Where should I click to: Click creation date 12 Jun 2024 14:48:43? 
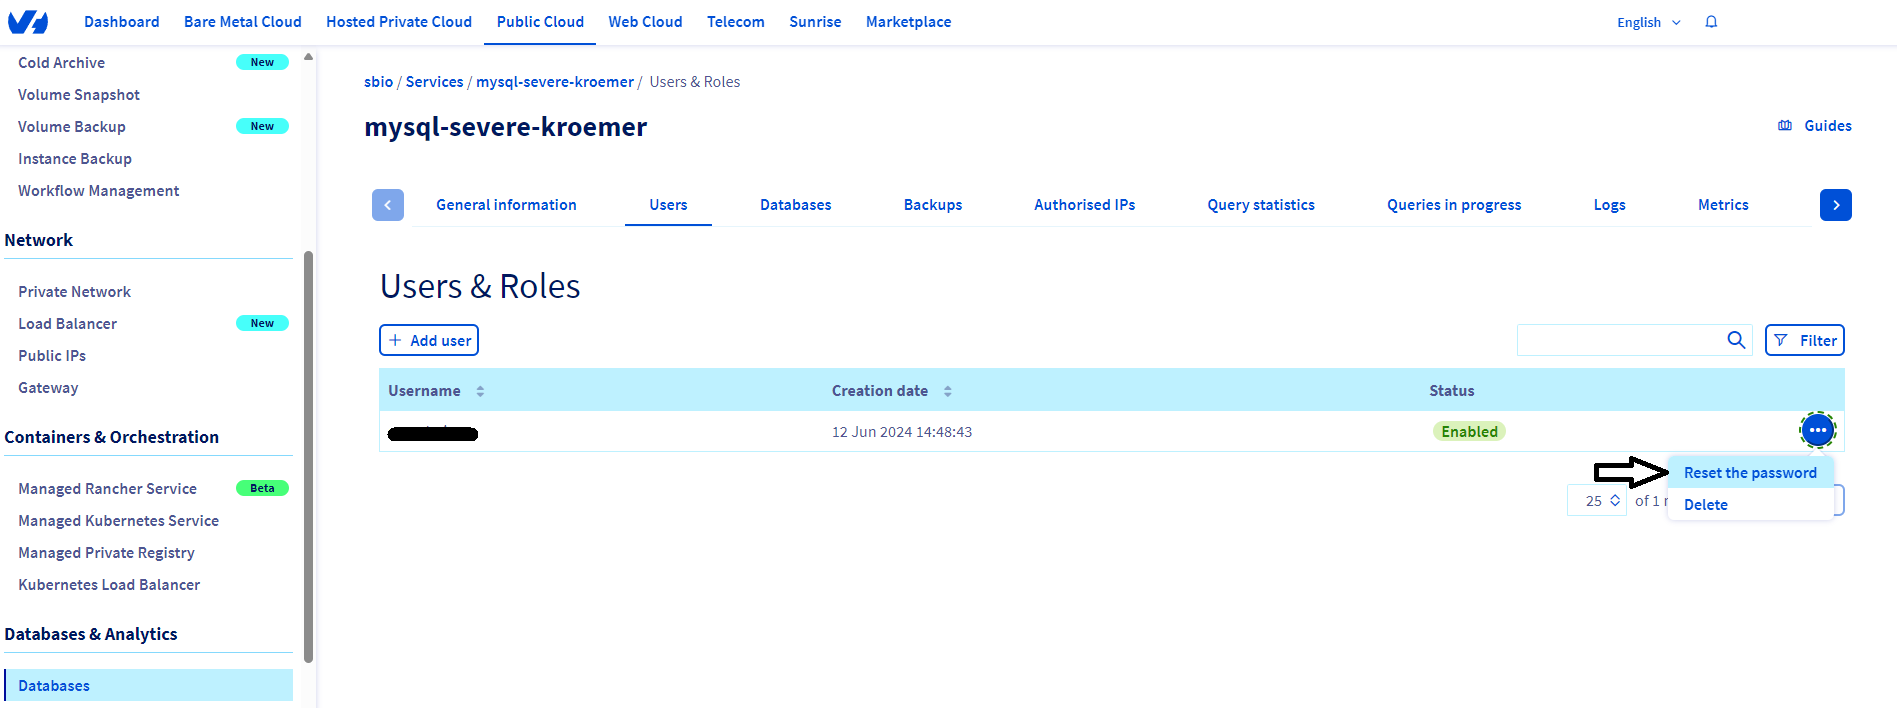(x=902, y=432)
